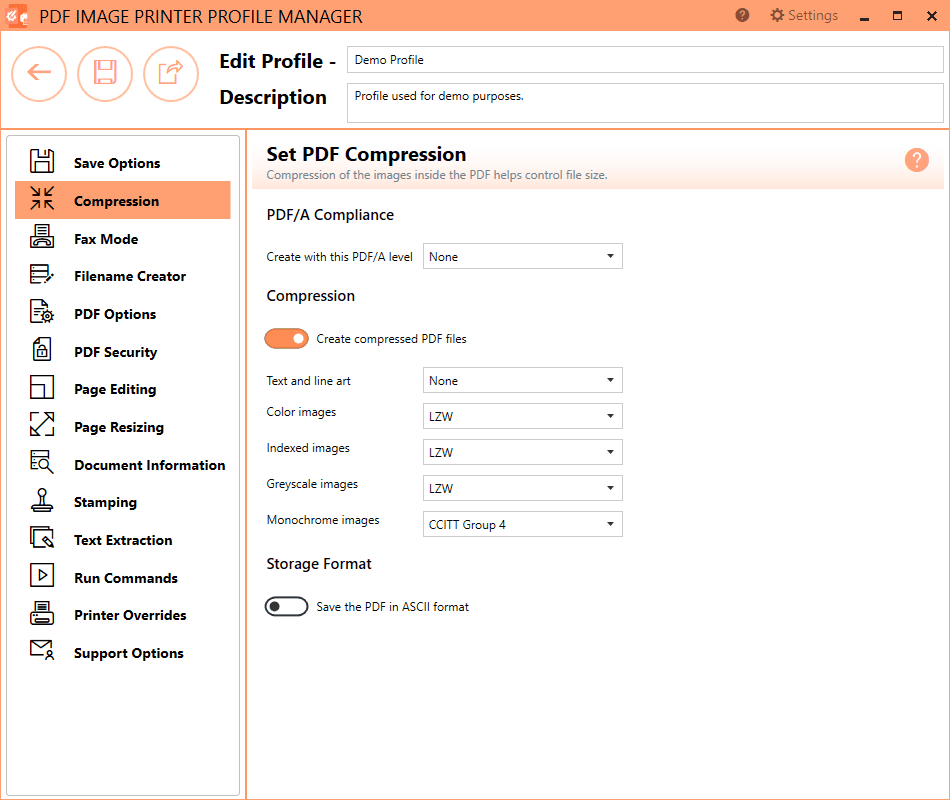
Task: Click the 'Greyscale images' label
Action: coord(312,484)
